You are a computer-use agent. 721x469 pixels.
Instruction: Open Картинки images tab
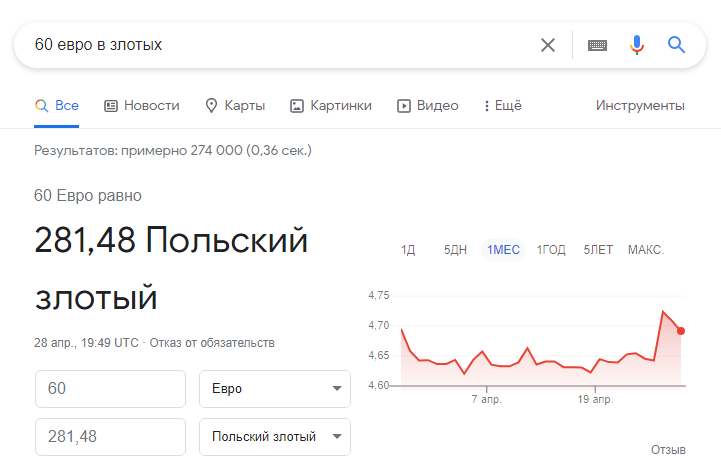click(x=331, y=106)
